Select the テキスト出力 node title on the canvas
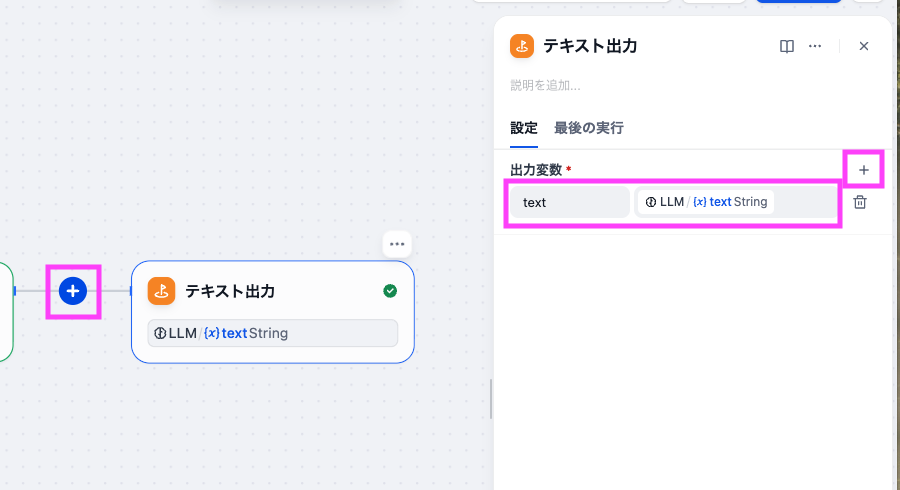This screenshot has width=900, height=490. click(x=230, y=291)
